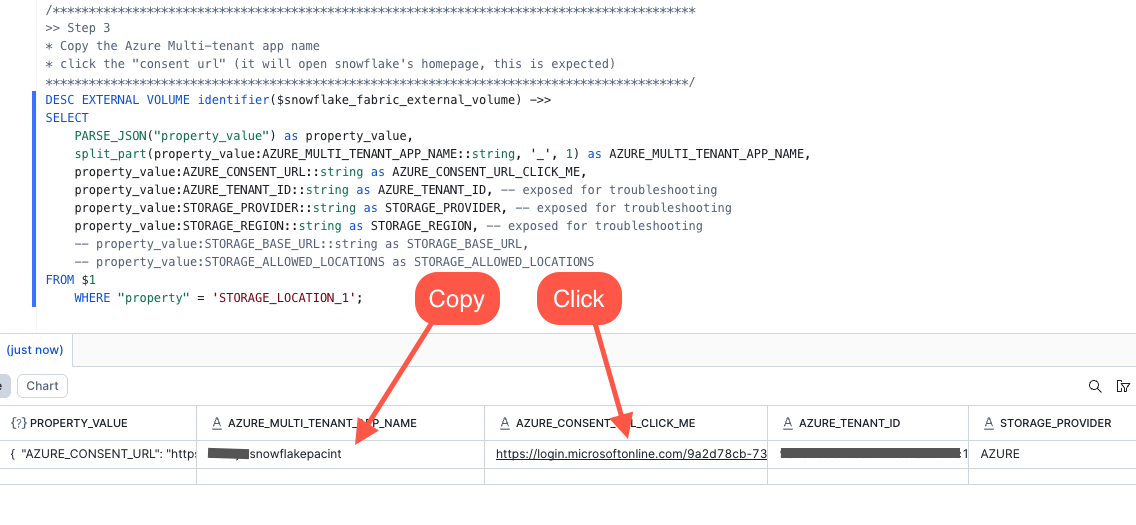Click the STORAGE_PROVIDER column header

tap(1055, 423)
